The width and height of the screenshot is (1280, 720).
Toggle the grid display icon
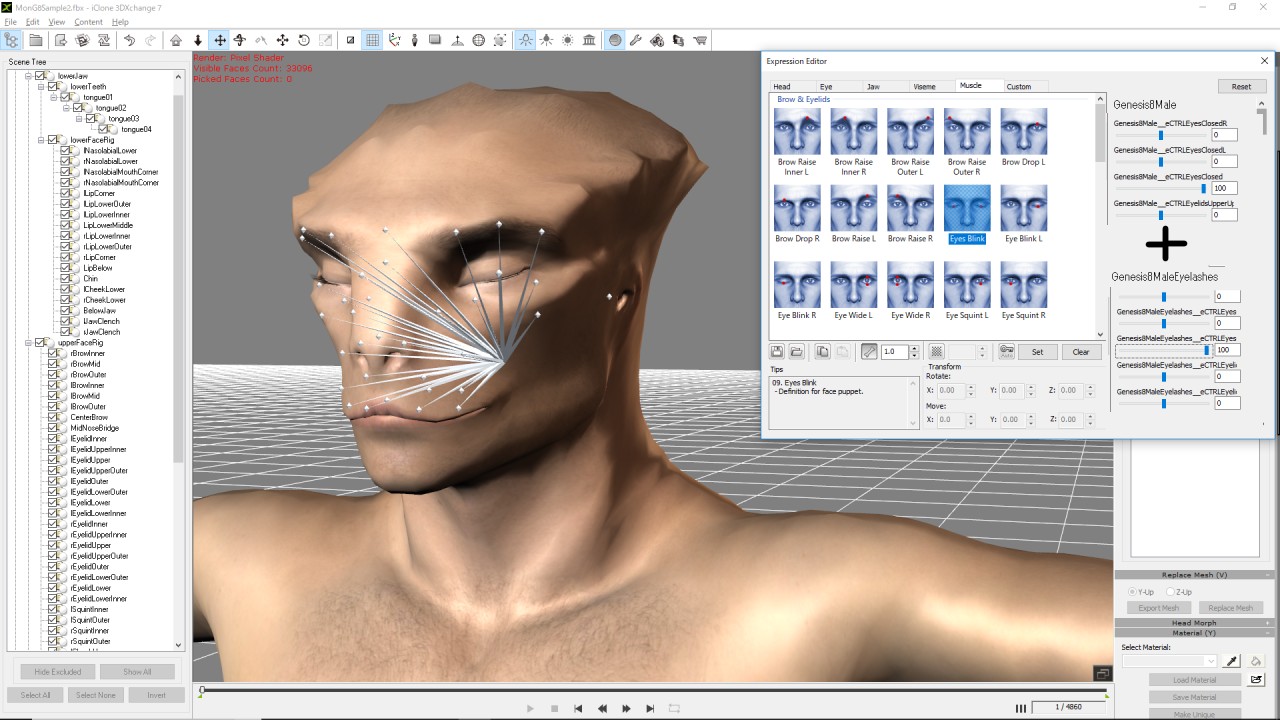point(372,40)
